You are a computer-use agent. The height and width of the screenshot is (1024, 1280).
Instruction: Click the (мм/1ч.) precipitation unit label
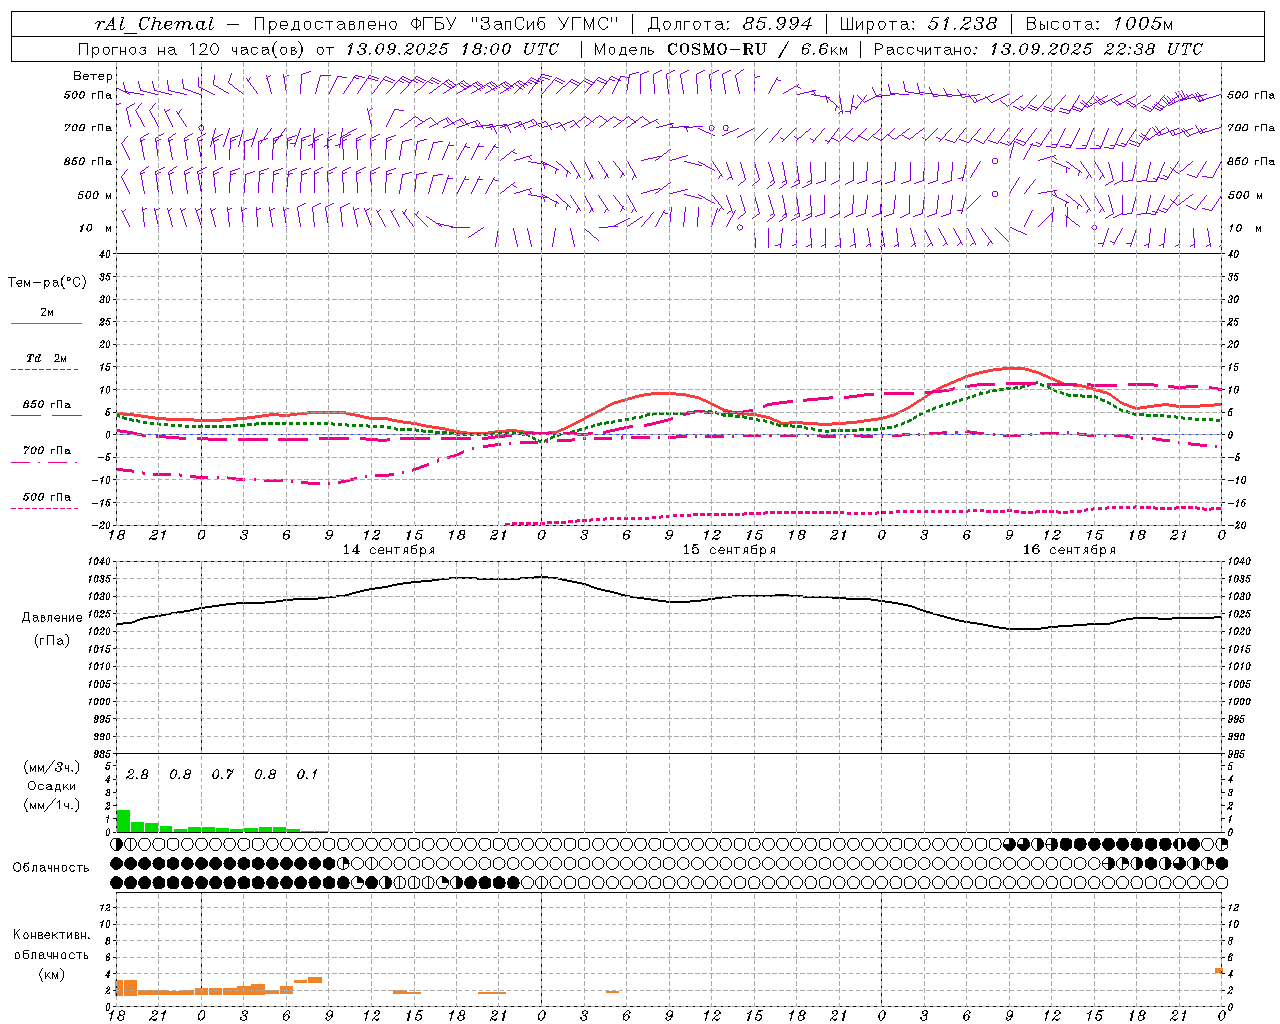(x=51, y=805)
